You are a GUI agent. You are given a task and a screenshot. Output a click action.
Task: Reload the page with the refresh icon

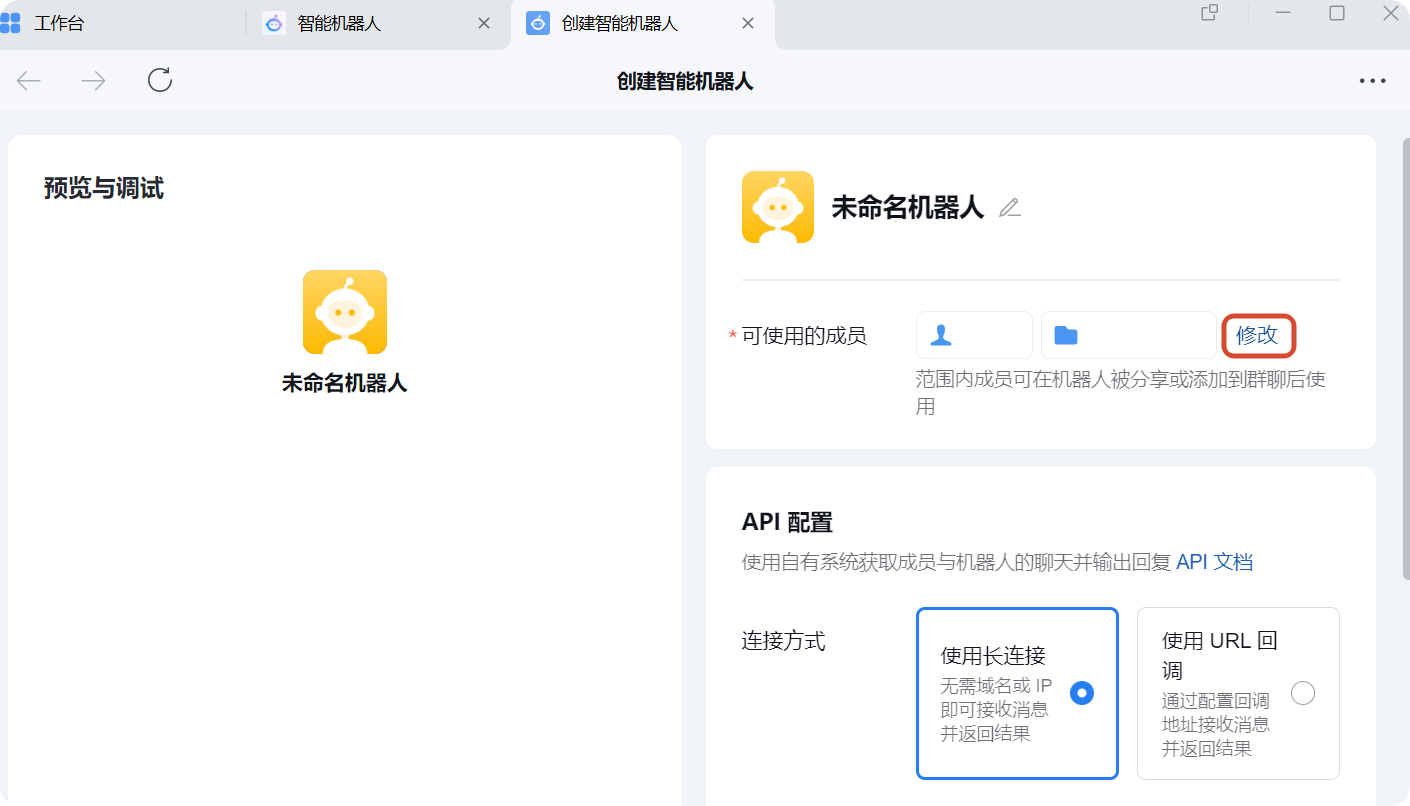160,80
